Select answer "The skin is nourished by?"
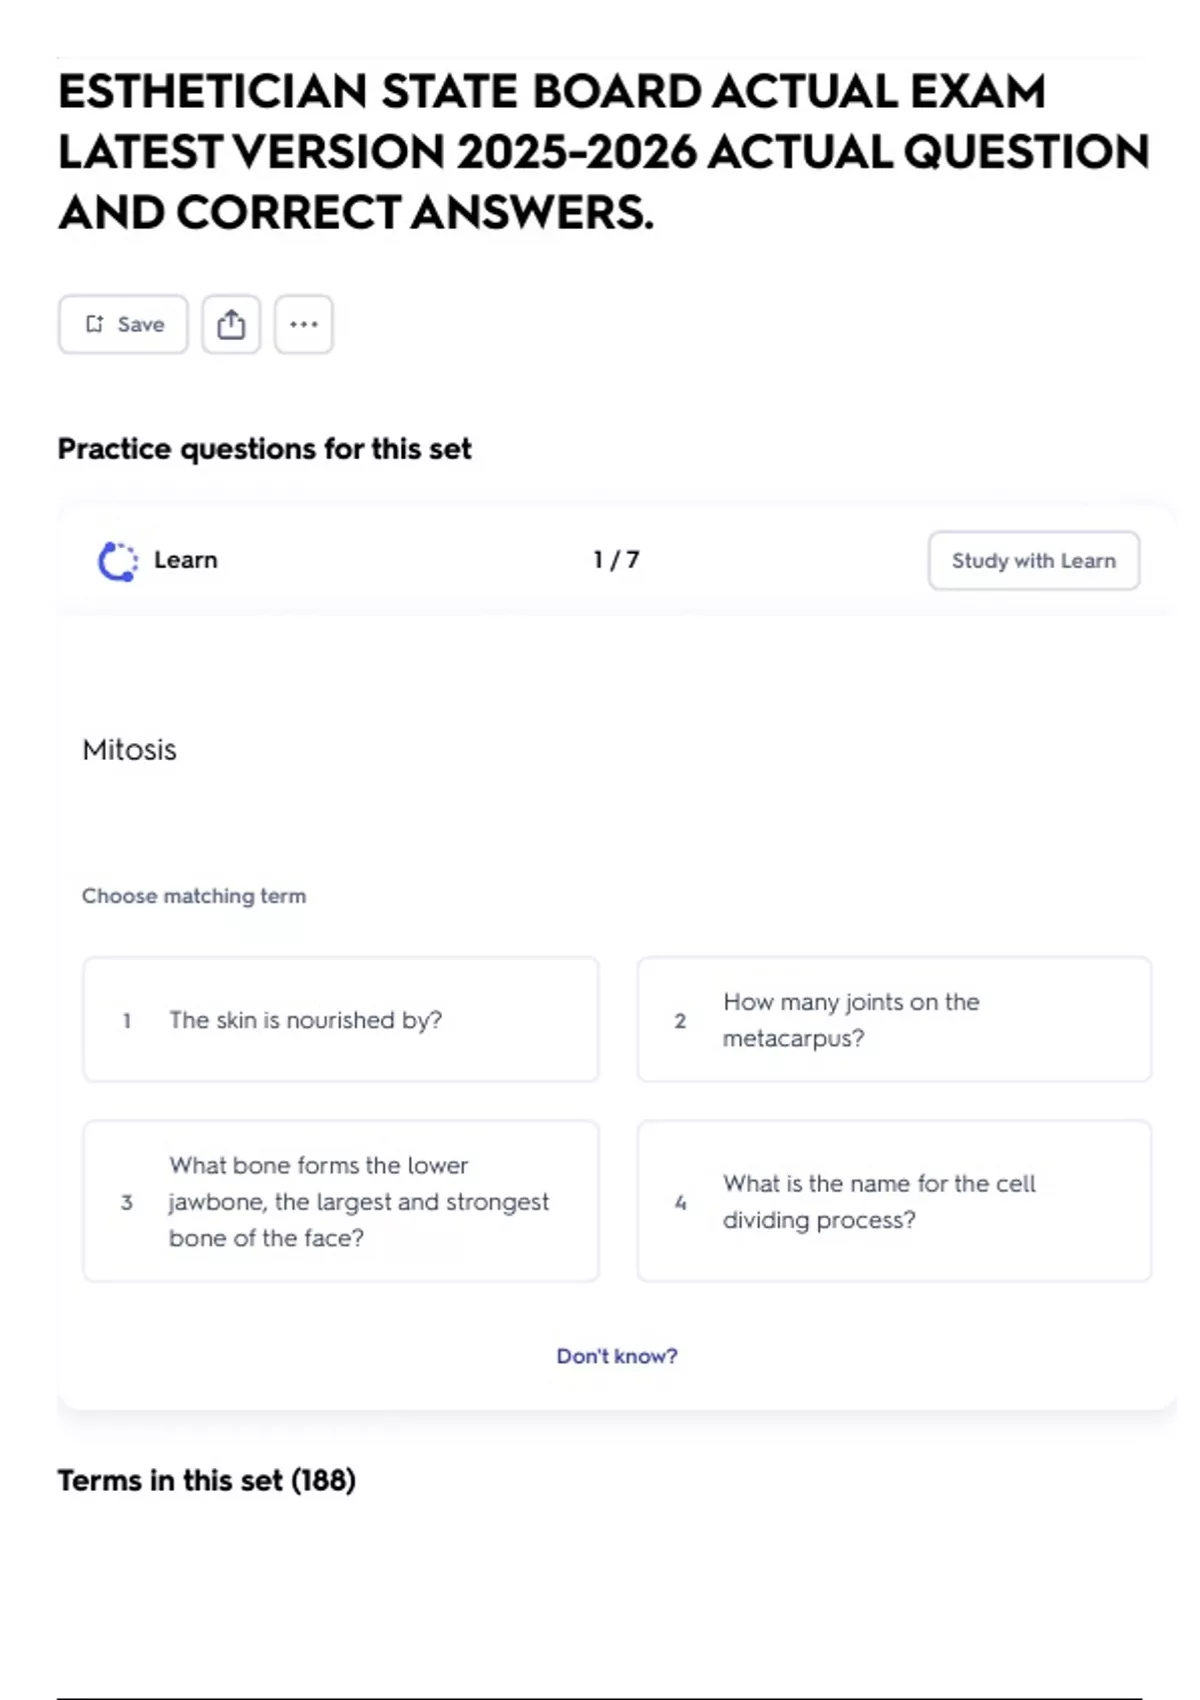The image size is (1200, 1700). pos(340,1020)
